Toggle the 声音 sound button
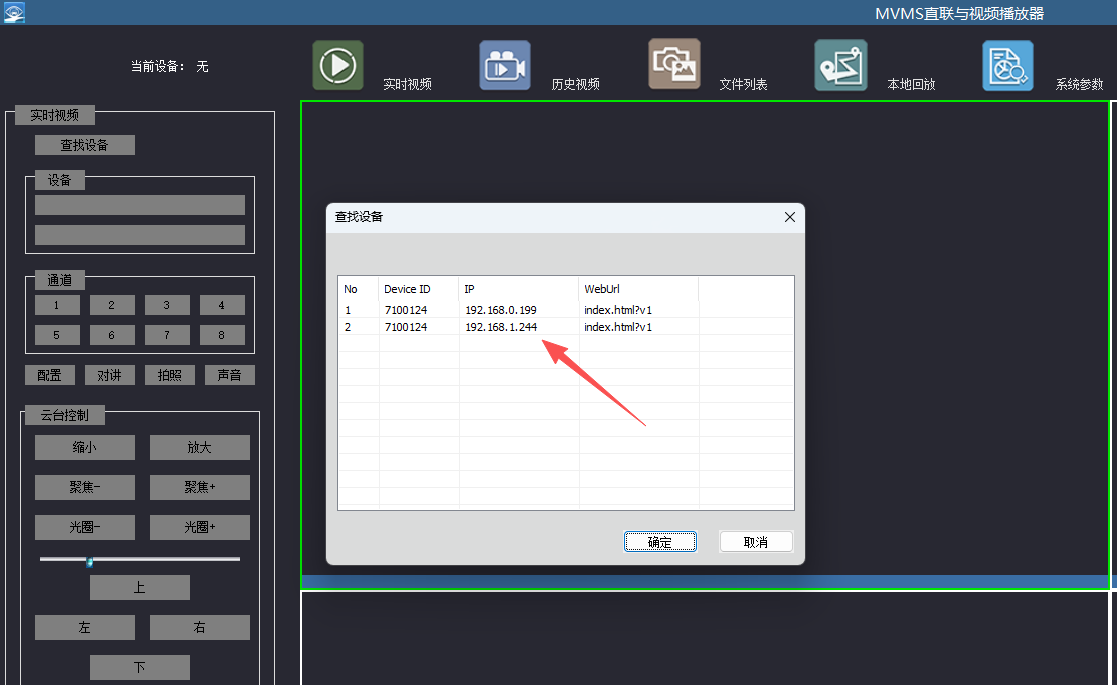The height and width of the screenshot is (685, 1117). click(x=229, y=375)
